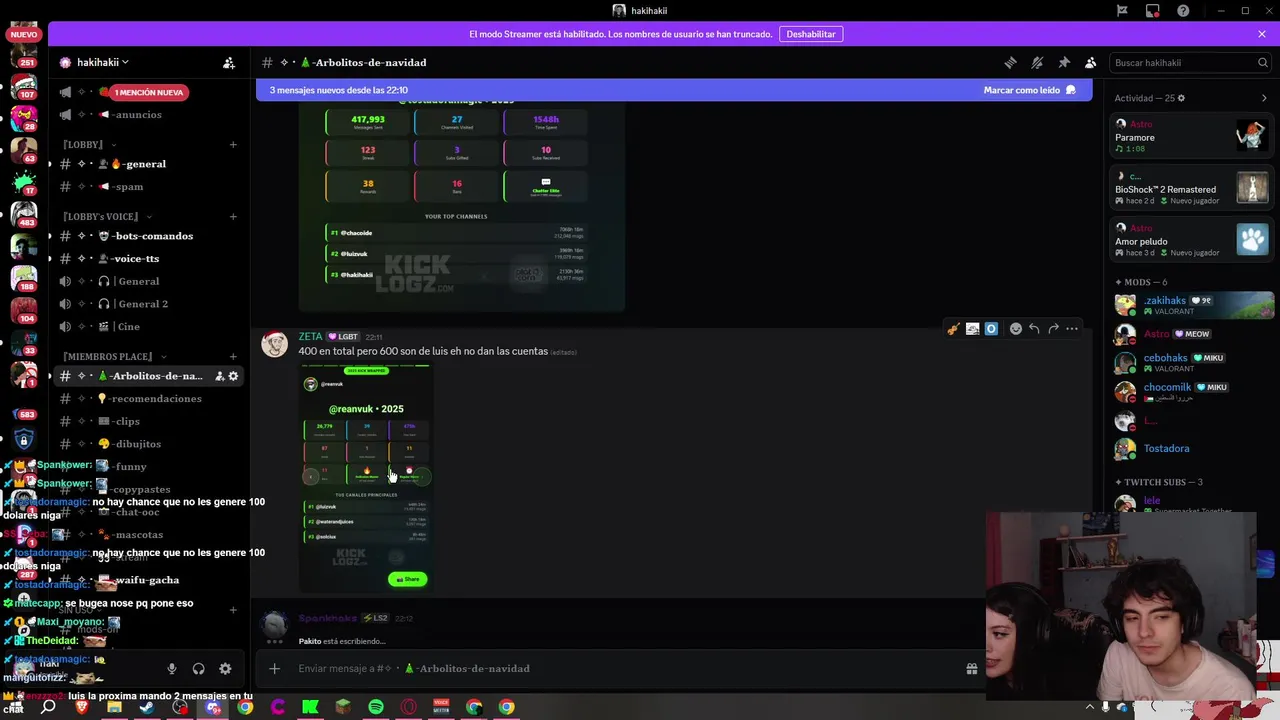Mute the microphone in user panel
Screen dimensions: 1280x720
(x=171, y=669)
